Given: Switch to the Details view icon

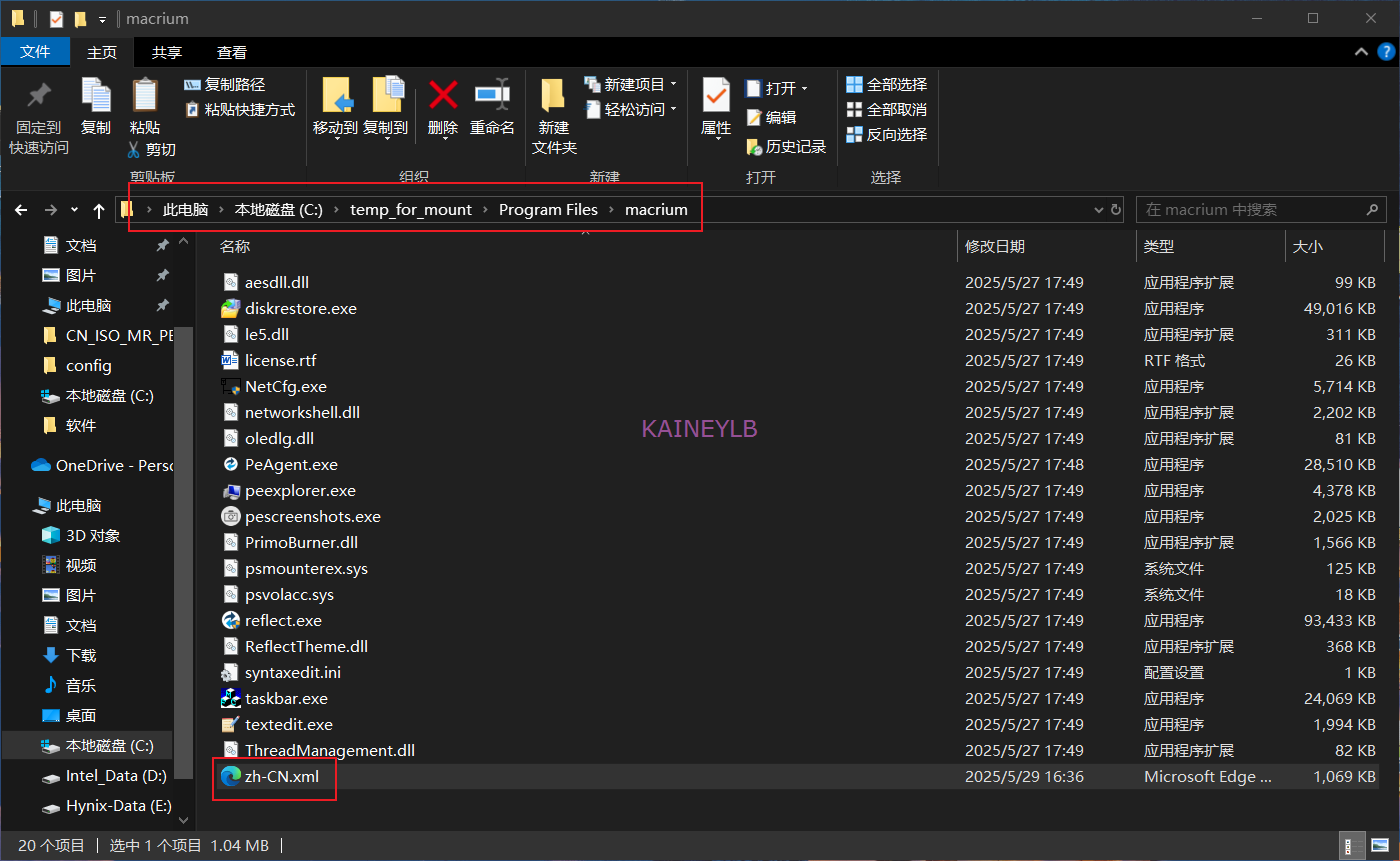Looking at the screenshot, I should [1351, 846].
